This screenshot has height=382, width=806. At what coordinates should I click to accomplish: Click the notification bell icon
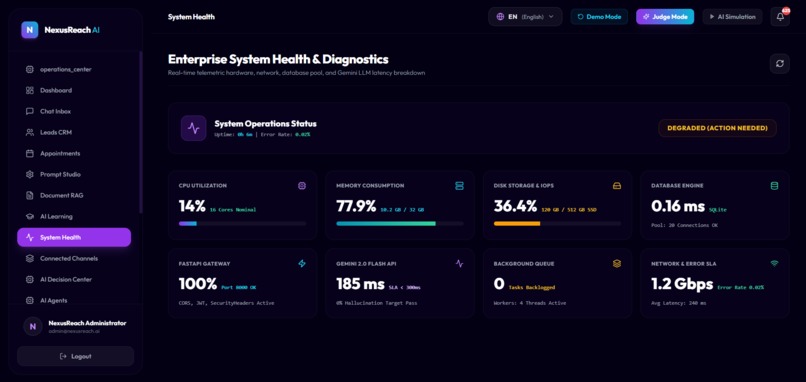pyautogui.click(x=780, y=17)
